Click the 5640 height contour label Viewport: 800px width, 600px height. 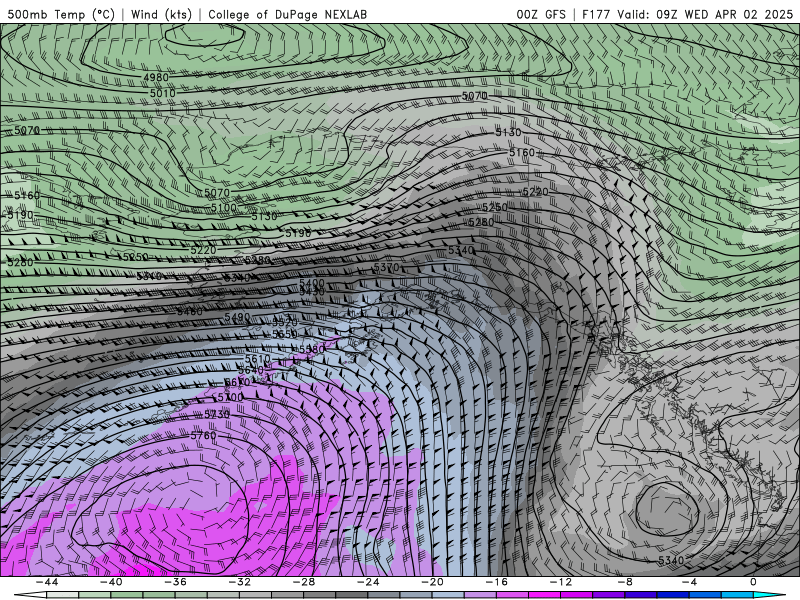coord(251,370)
